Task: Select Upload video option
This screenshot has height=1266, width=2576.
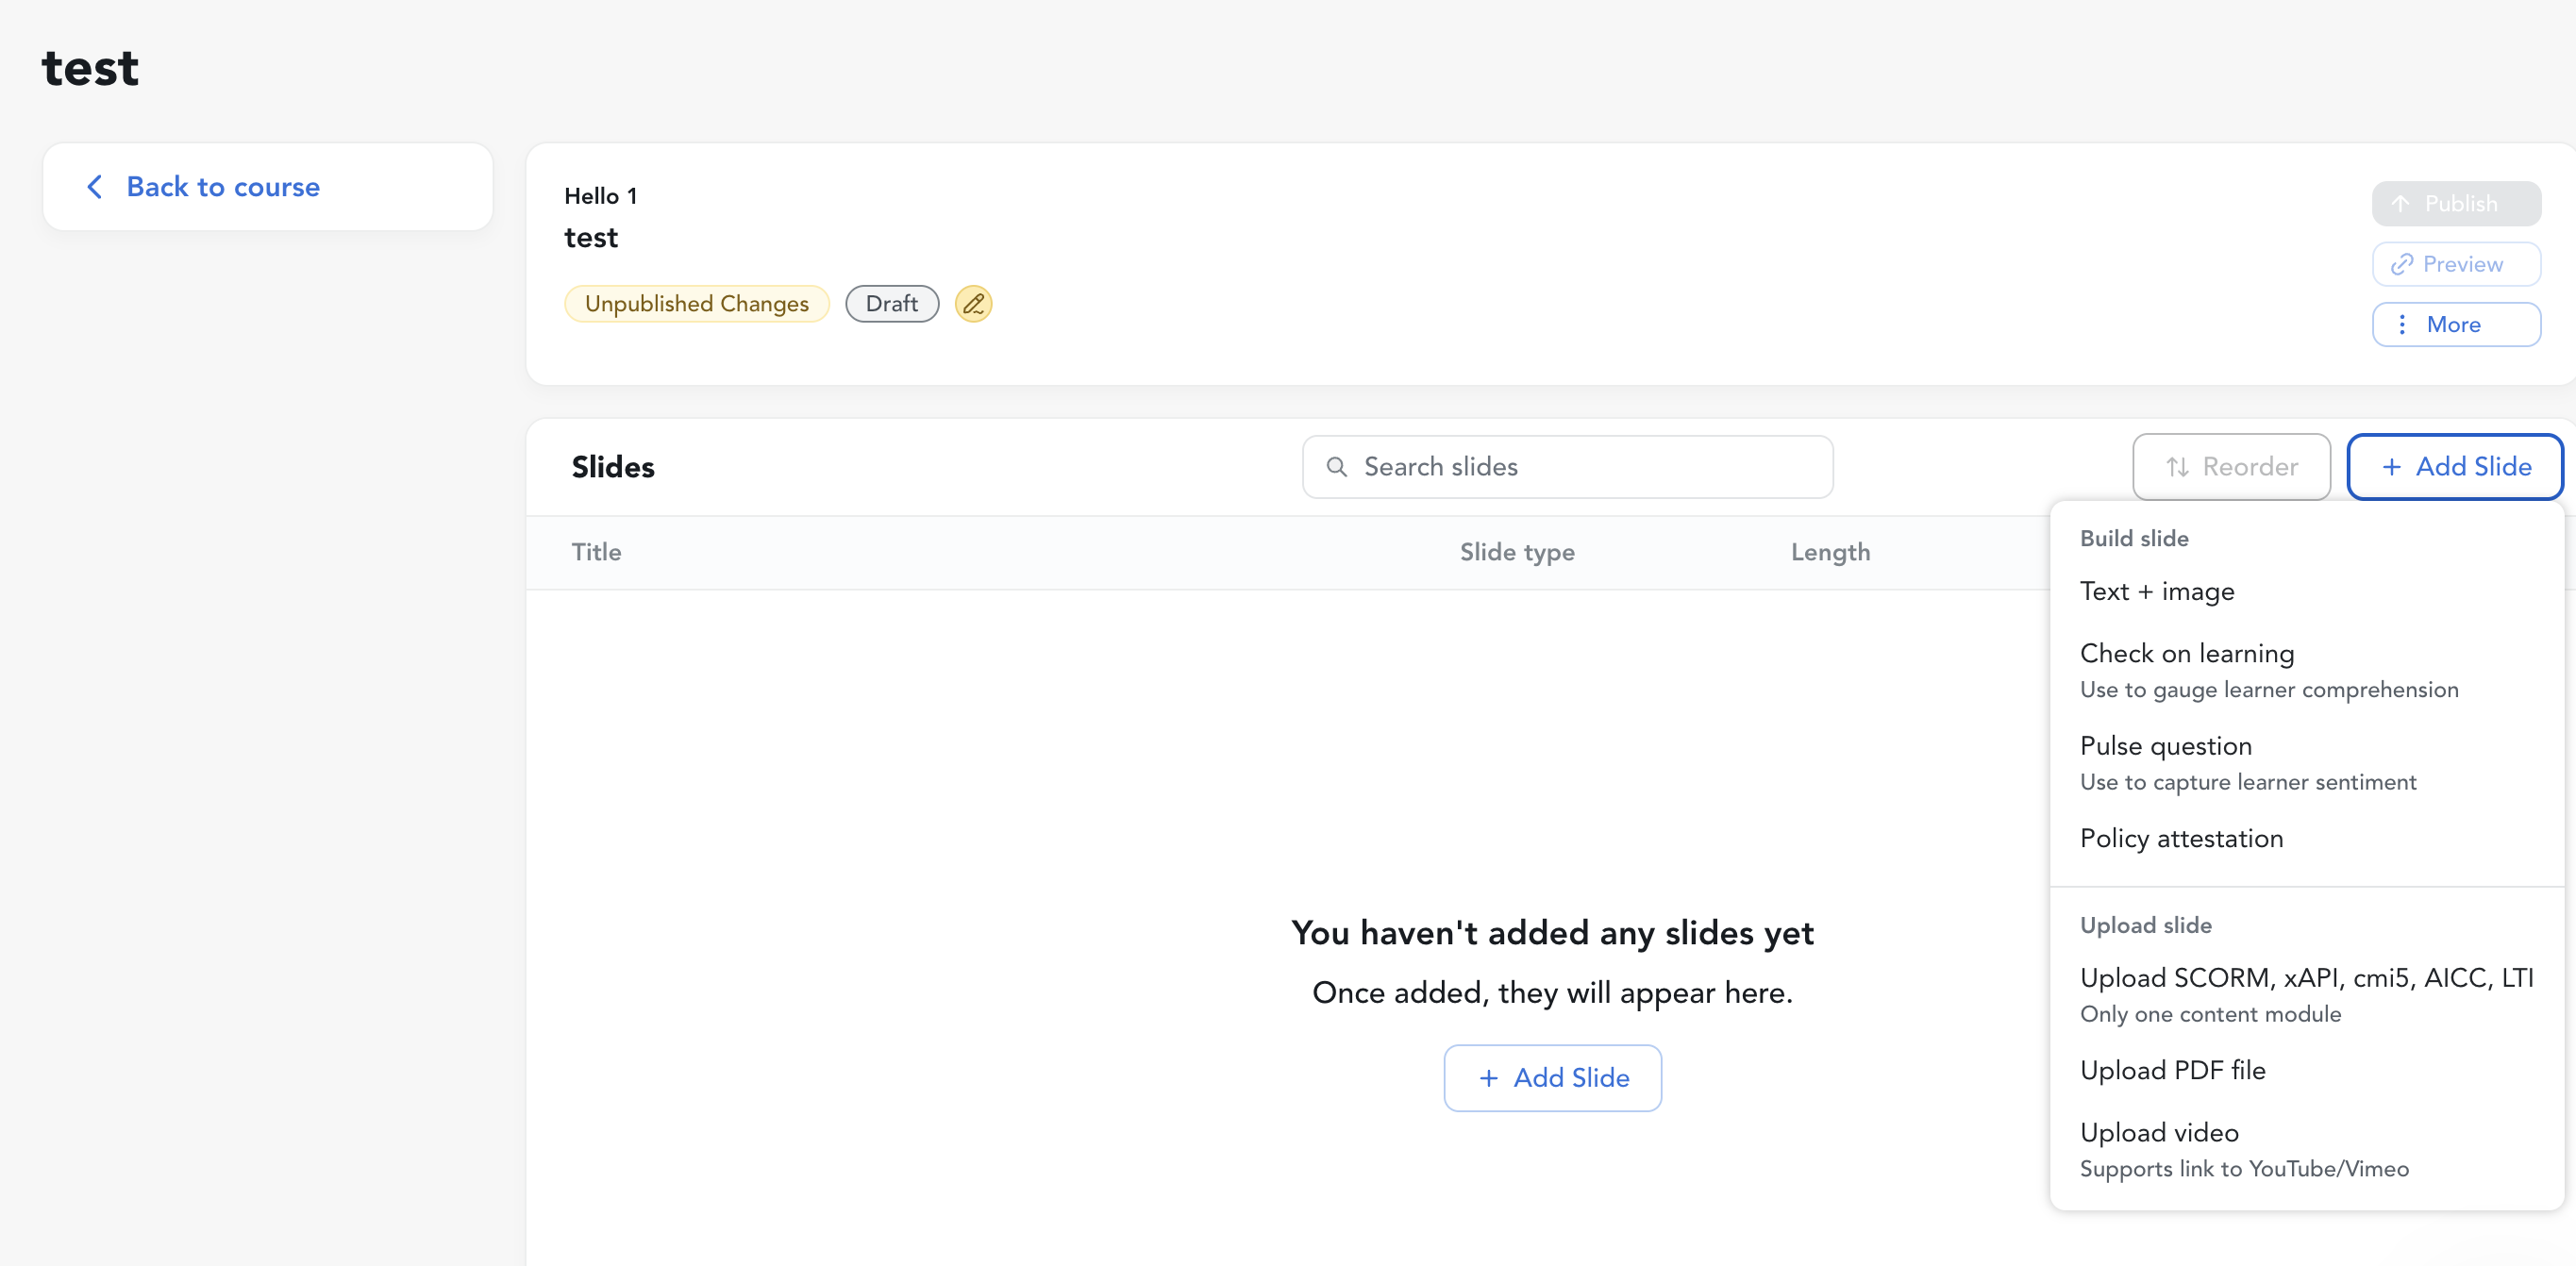Action: pyautogui.click(x=2306, y=1150)
